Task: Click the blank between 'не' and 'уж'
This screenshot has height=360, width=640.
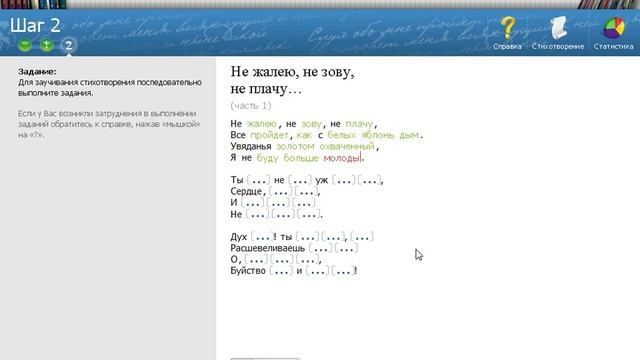Action: (x=300, y=180)
